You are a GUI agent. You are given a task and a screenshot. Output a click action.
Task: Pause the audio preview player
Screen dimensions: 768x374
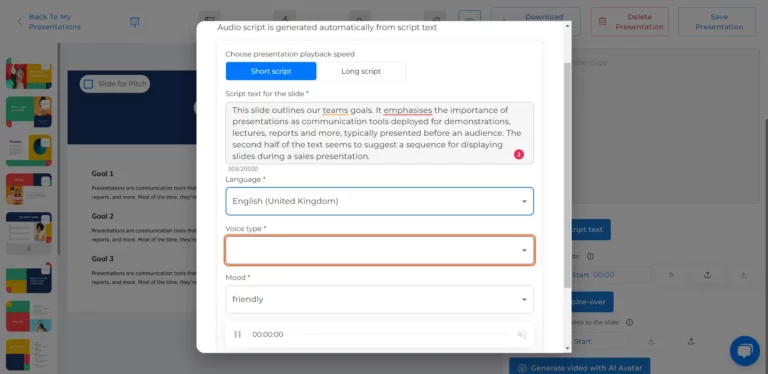[x=238, y=334]
